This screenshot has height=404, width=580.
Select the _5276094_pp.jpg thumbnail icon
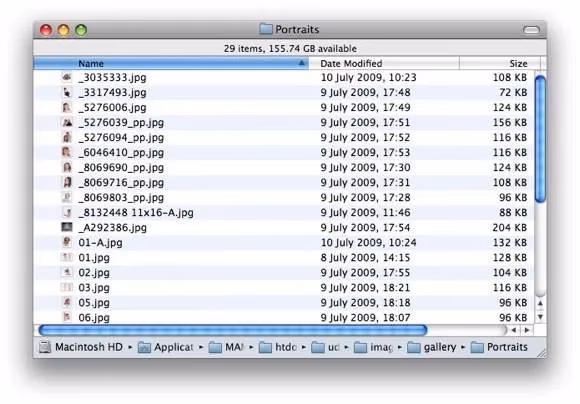[x=67, y=137]
